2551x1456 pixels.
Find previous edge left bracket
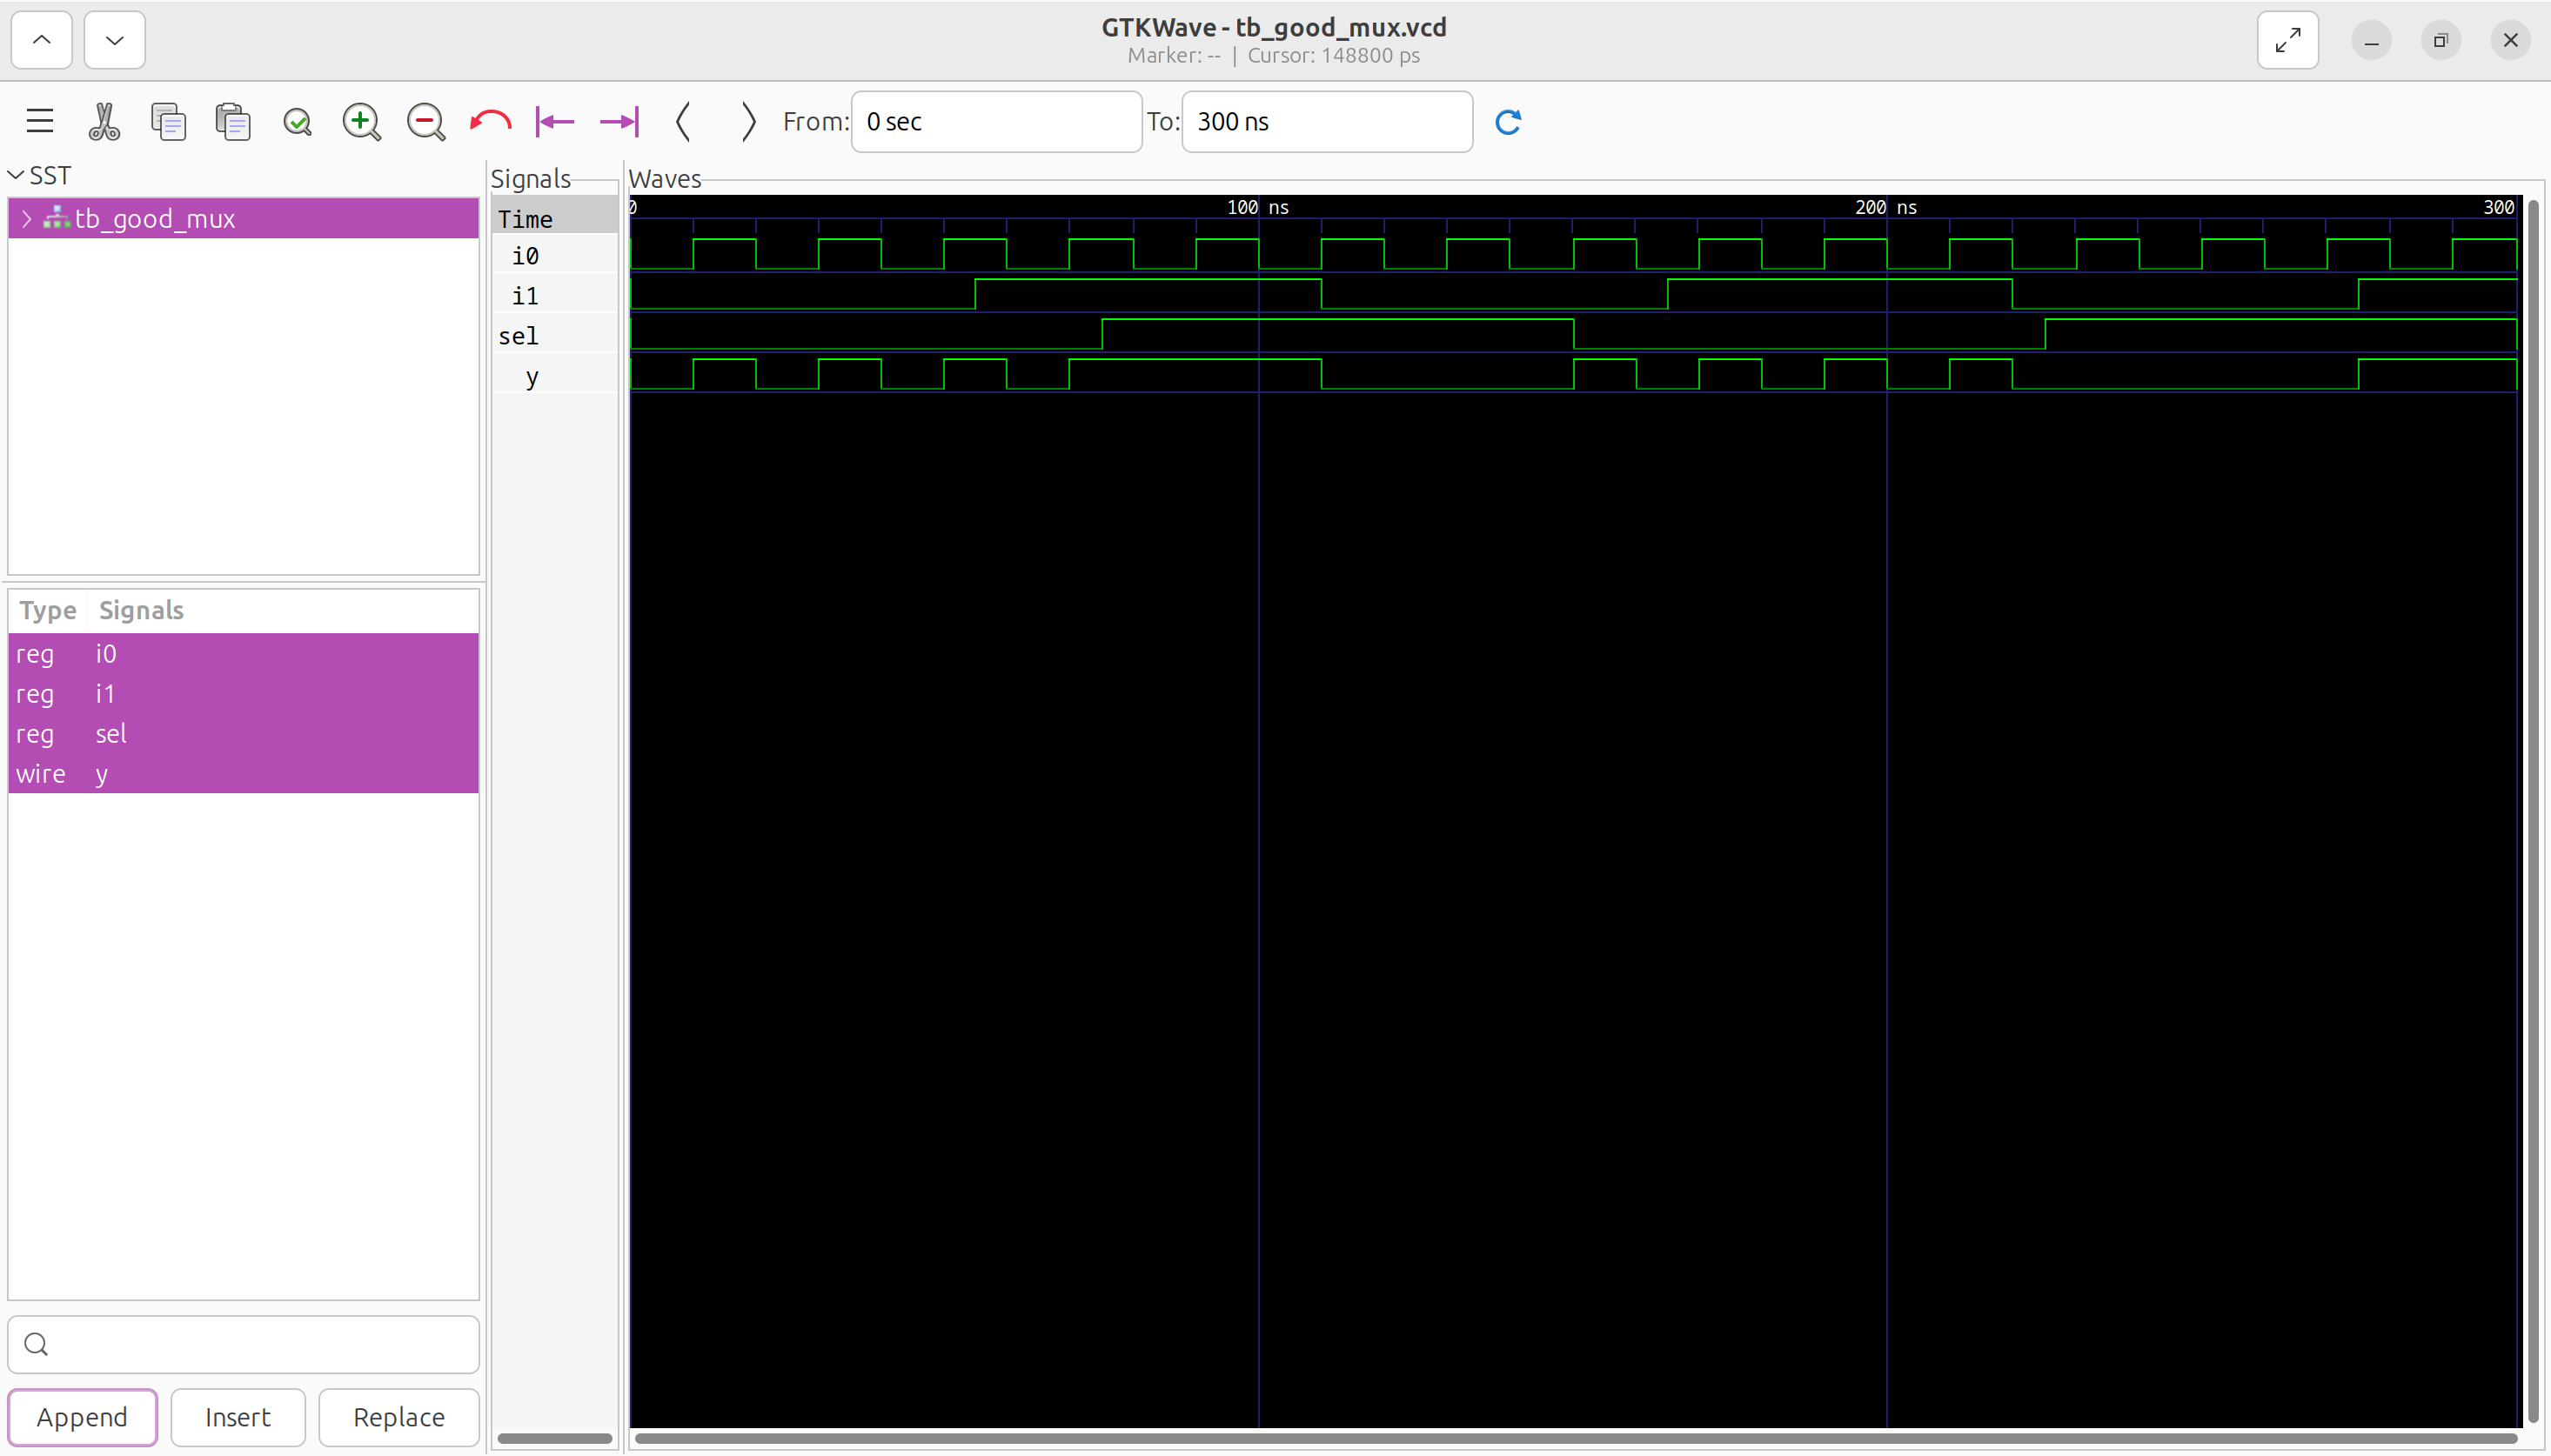(x=683, y=121)
